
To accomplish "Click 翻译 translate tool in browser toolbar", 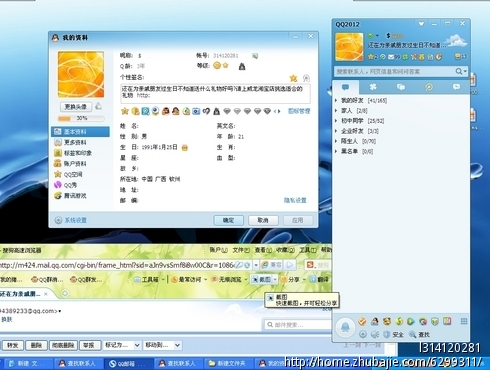I will pos(319,279).
